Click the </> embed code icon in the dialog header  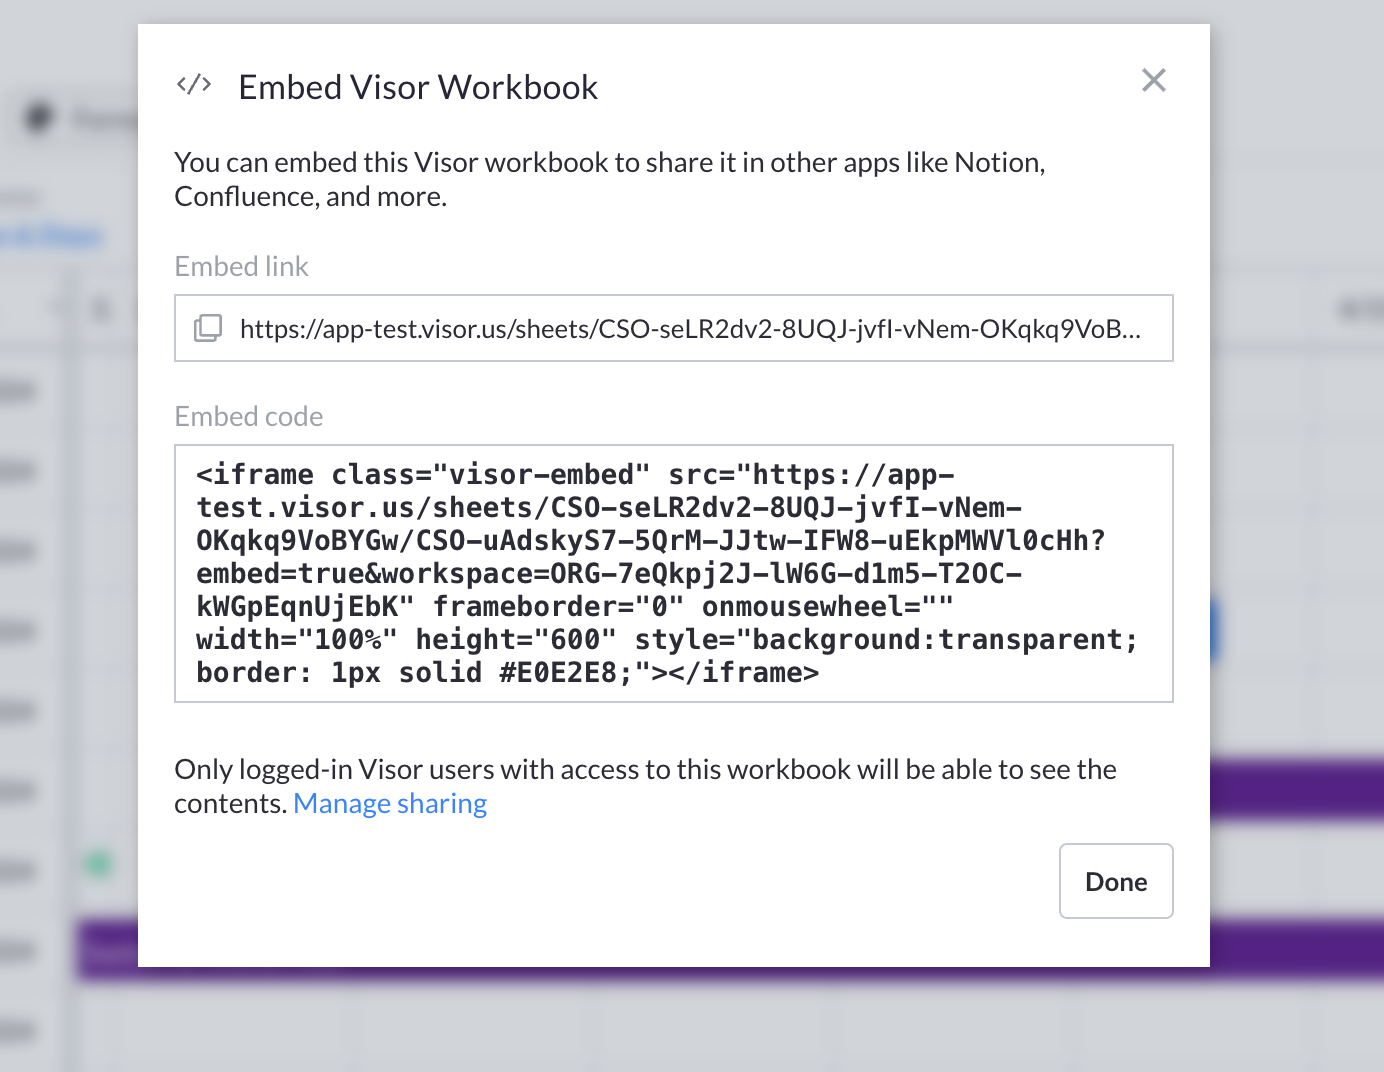pyautogui.click(x=193, y=84)
